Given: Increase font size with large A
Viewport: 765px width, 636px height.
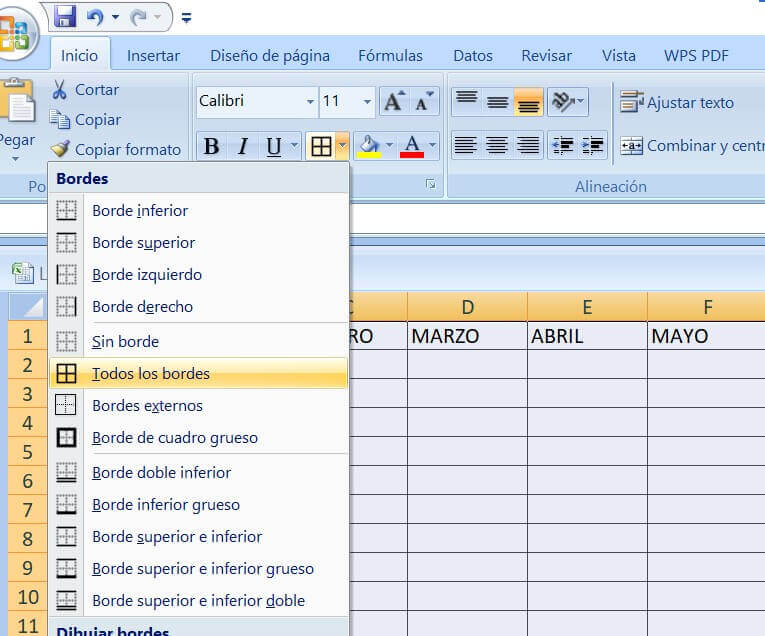Looking at the screenshot, I should [x=394, y=101].
